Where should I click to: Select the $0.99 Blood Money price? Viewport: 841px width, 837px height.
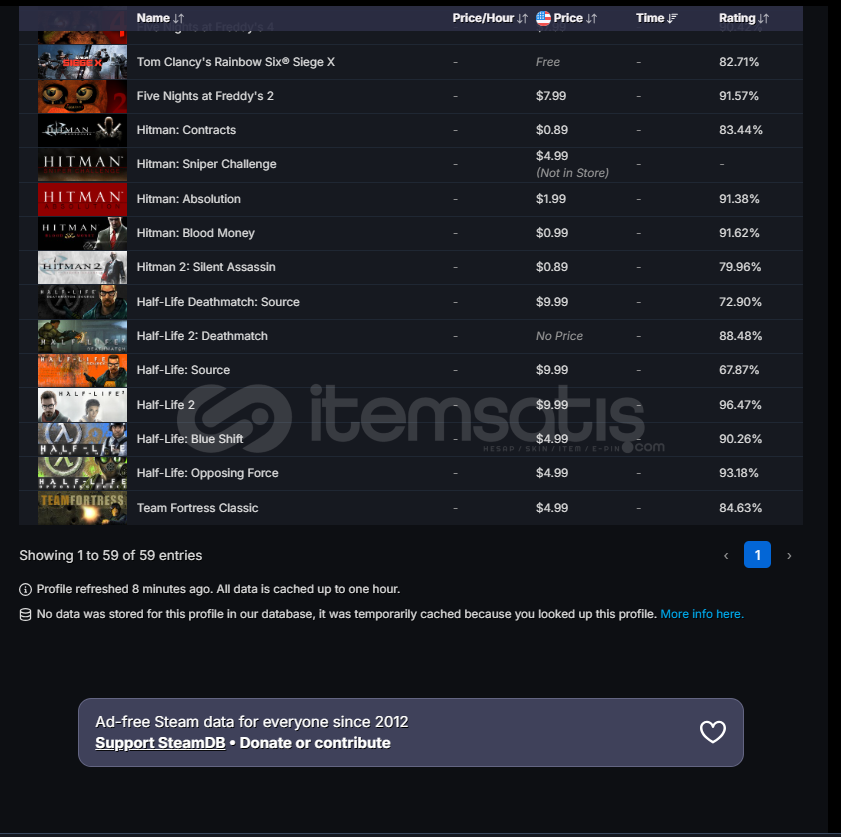click(x=552, y=233)
